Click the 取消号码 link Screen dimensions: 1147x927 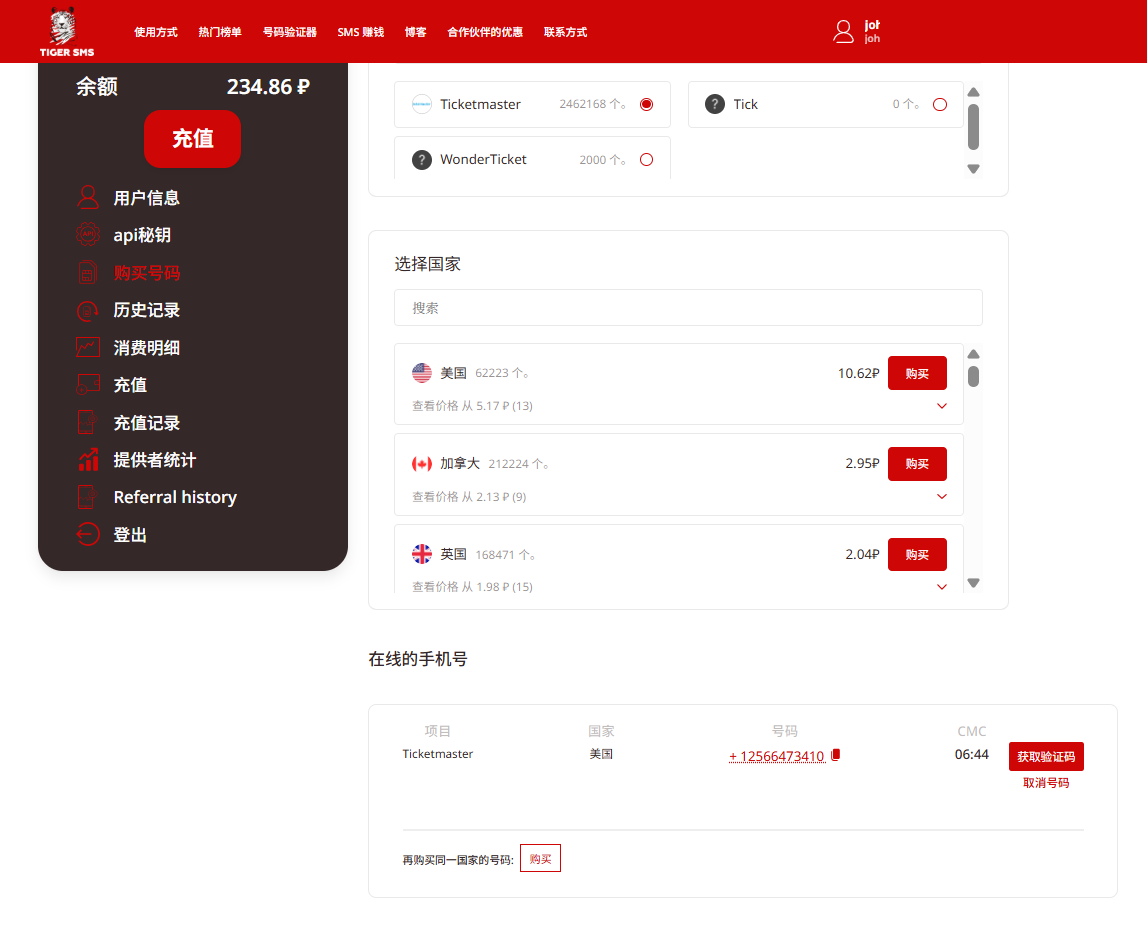coord(1046,783)
